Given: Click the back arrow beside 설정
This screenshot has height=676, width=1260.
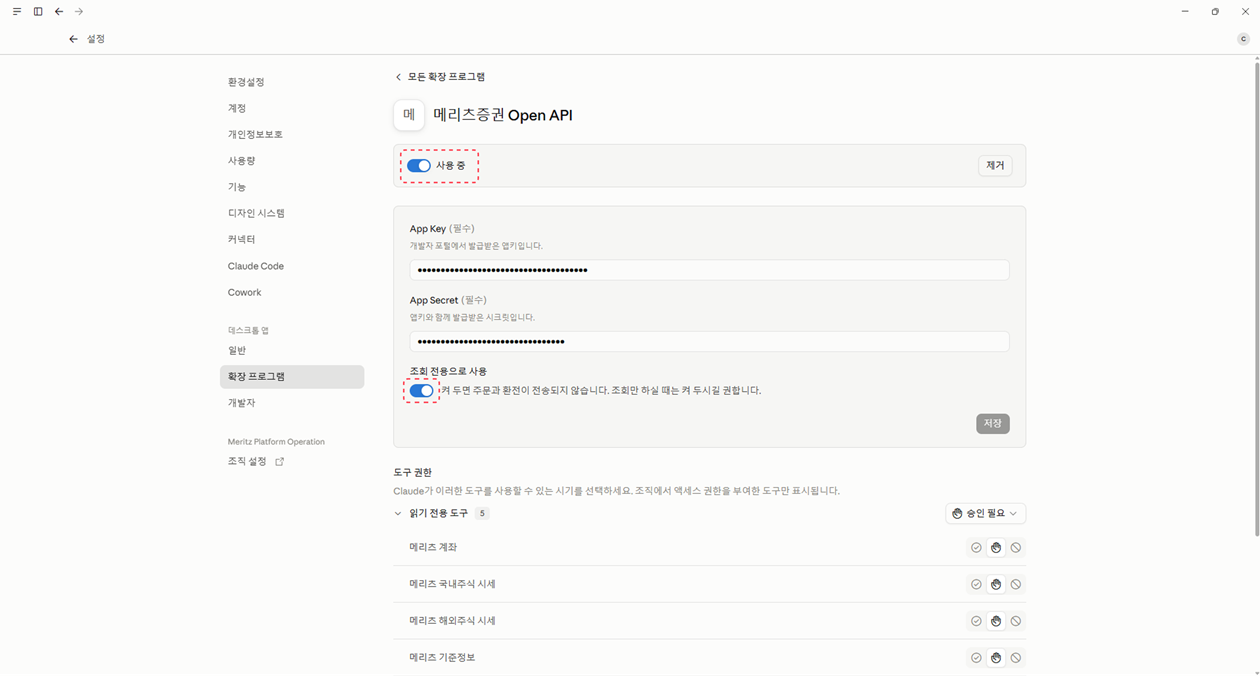Looking at the screenshot, I should 73,39.
